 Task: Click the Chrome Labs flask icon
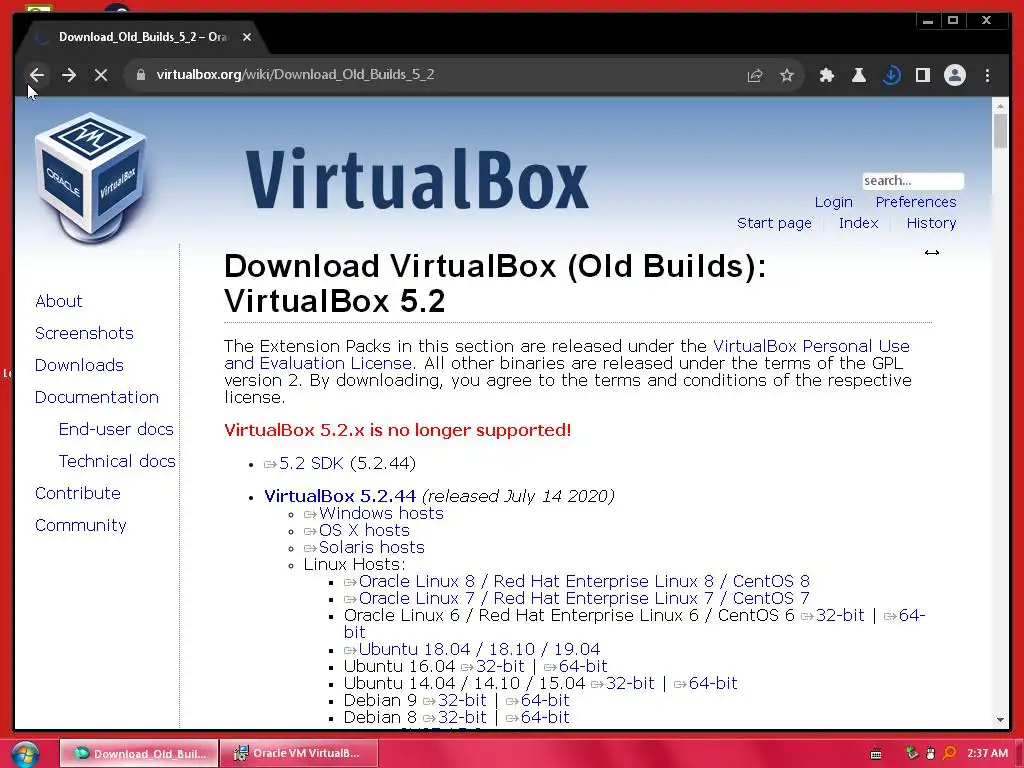point(859,75)
